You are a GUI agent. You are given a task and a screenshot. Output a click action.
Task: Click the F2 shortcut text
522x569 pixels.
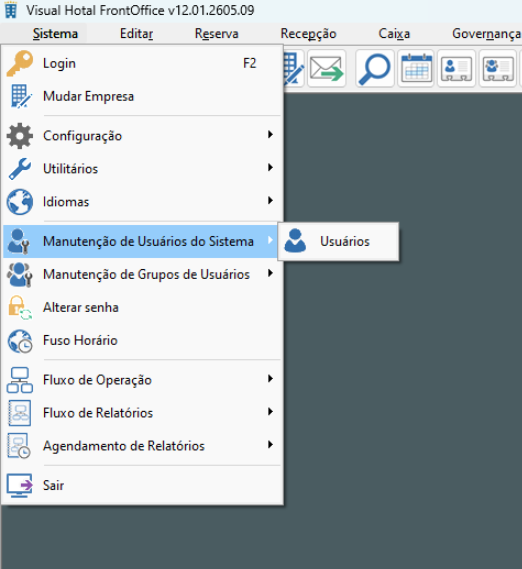pyautogui.click(x=250, y=64)
